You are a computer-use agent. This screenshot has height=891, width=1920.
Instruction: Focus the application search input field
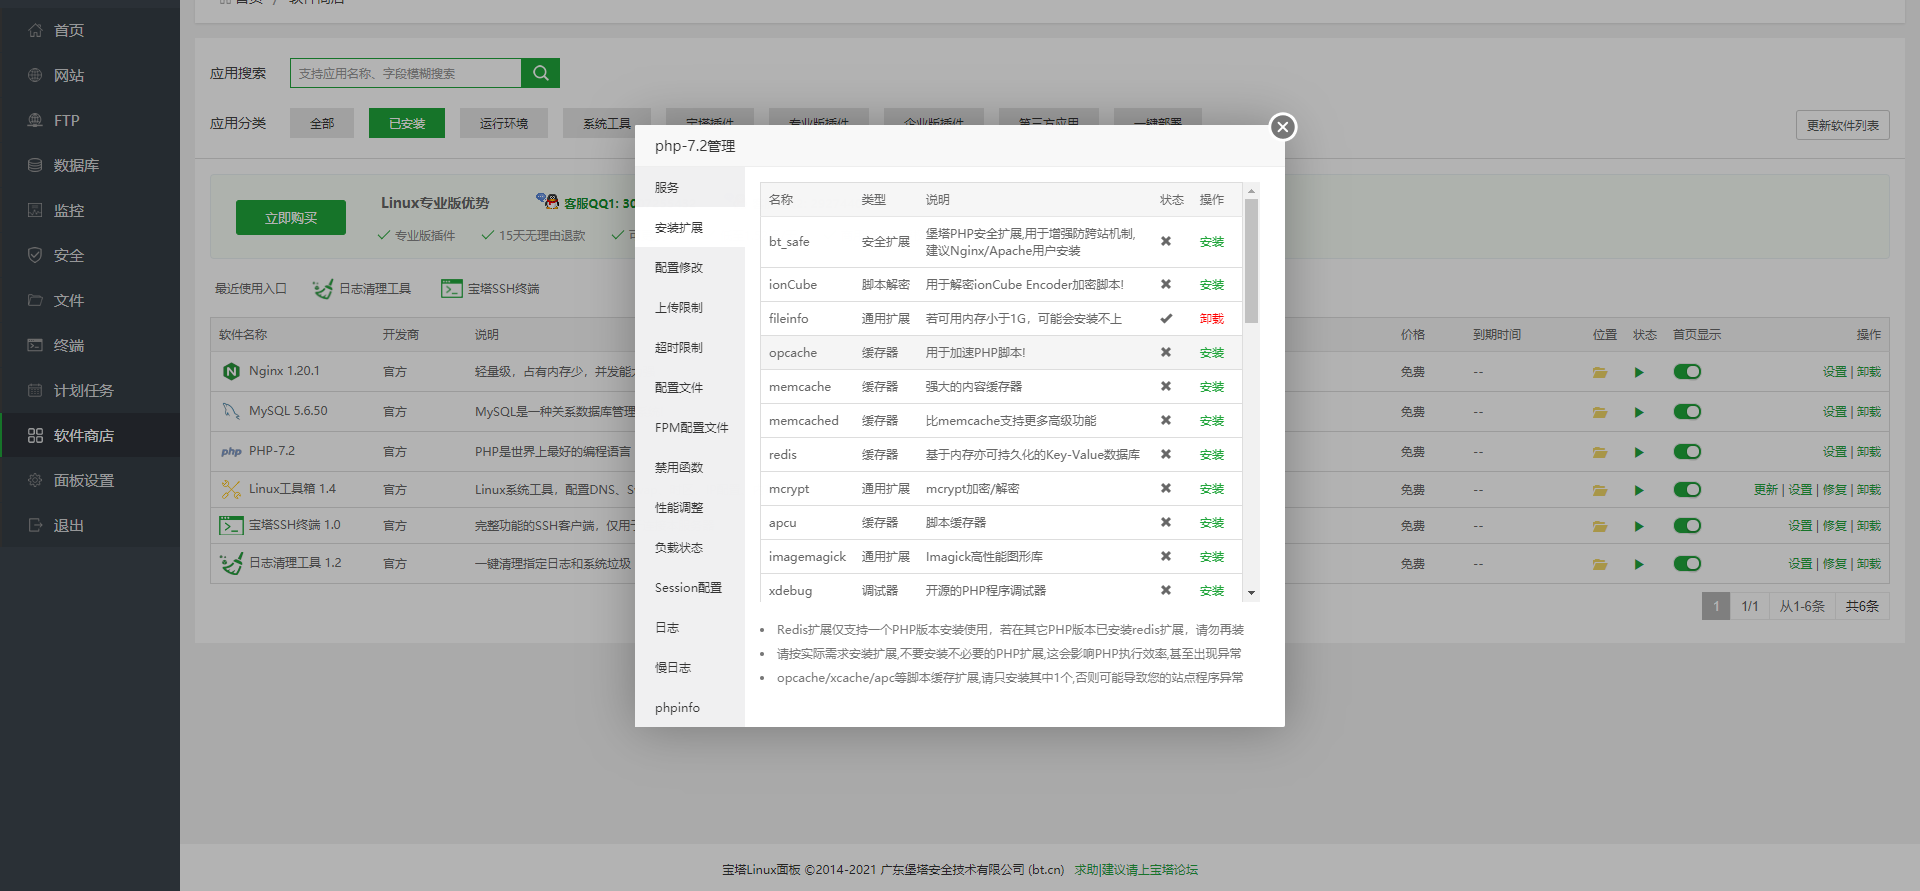coord(405,73)
